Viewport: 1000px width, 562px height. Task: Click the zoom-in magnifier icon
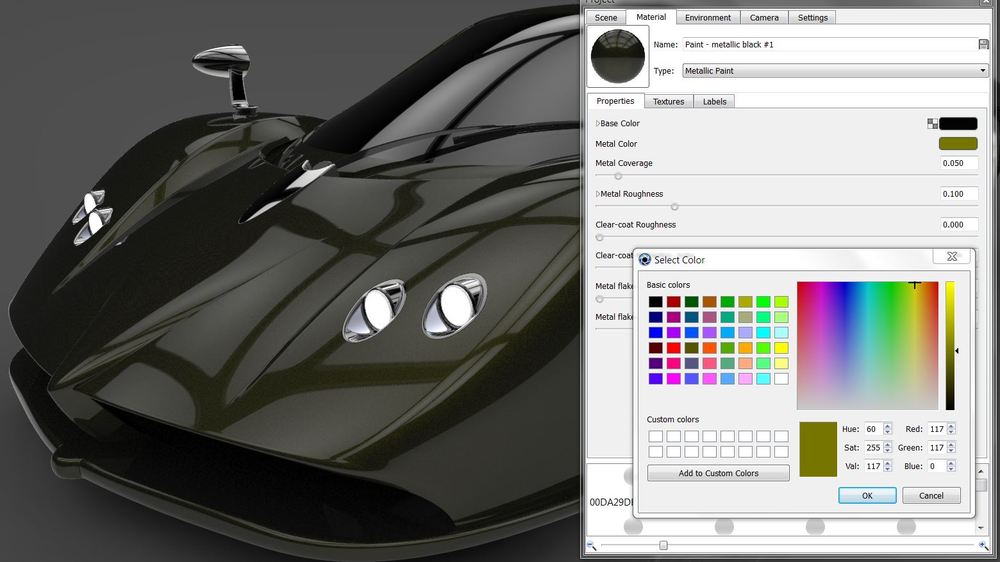click(985, 545)
